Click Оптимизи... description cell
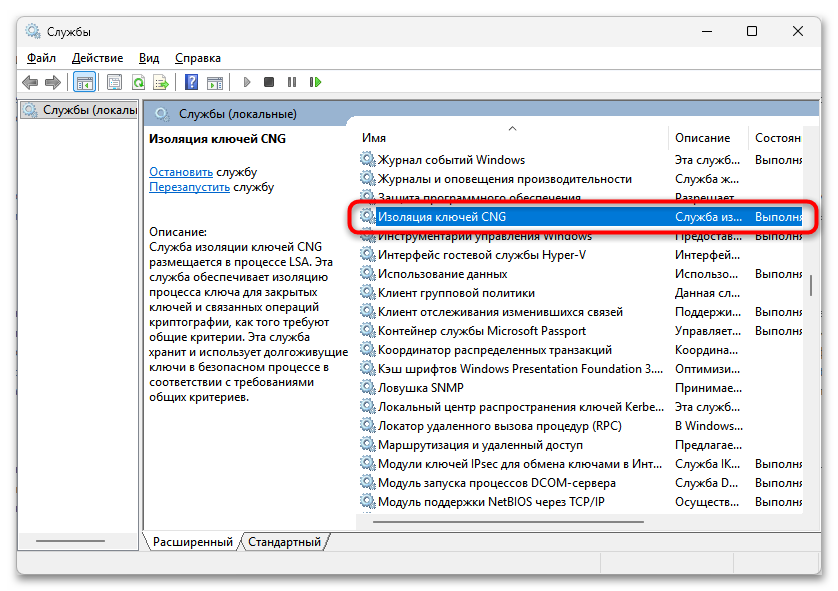This screenshot has width=838, height=591. coord(707,368)
